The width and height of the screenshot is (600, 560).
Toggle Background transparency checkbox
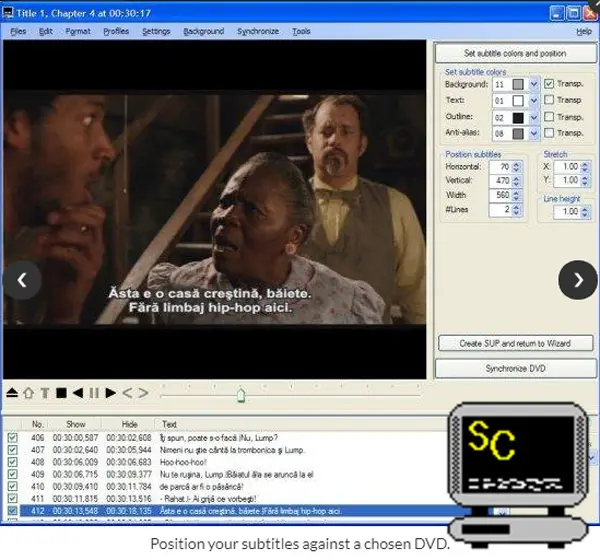point(549,83)
